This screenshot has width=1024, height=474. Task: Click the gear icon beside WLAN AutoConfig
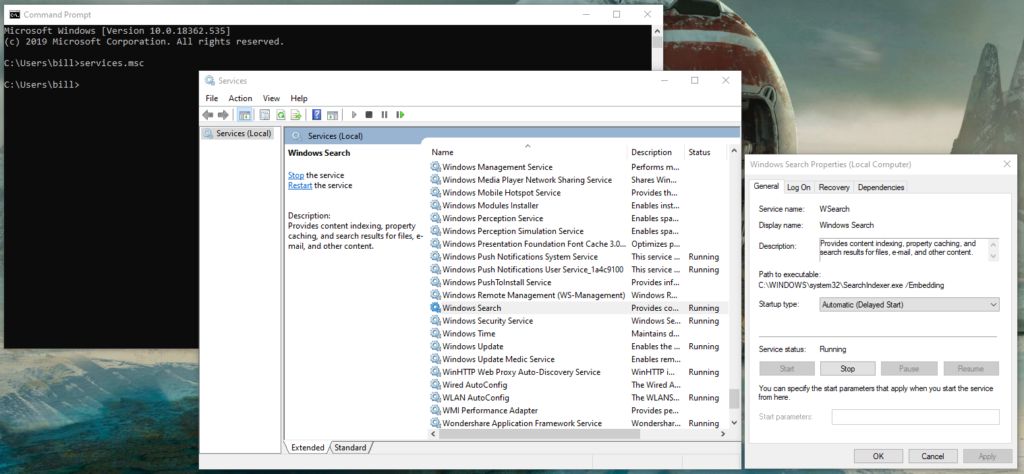[x=436, y=398]
